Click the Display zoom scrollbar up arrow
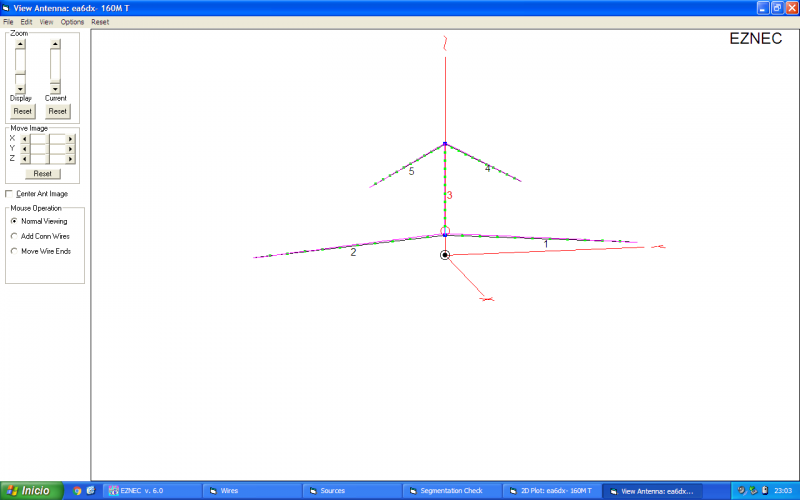The height and width of the screenshot is (500, 800). pyautogui.click(x=20, y=44)
